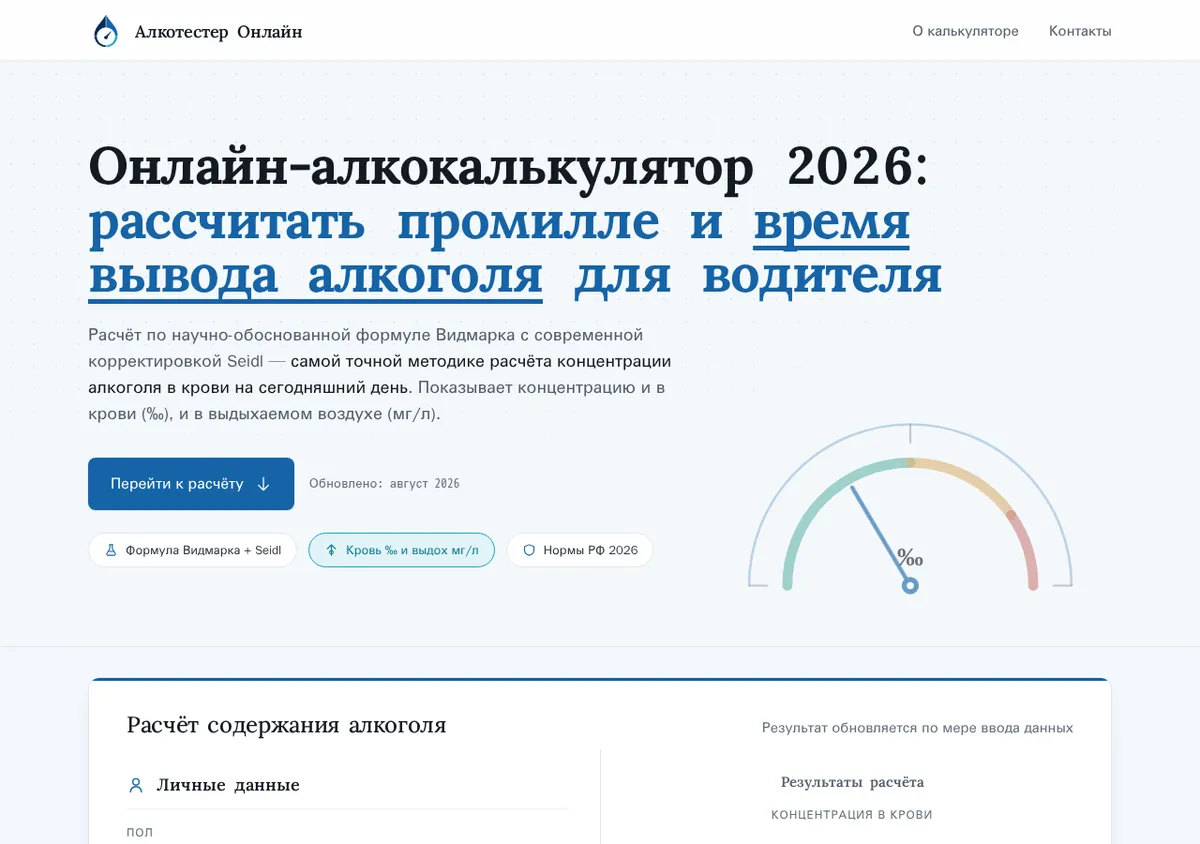Select the Формула Видмарка + Seidl chip
1200x844 pixels.
pos(192,550)
